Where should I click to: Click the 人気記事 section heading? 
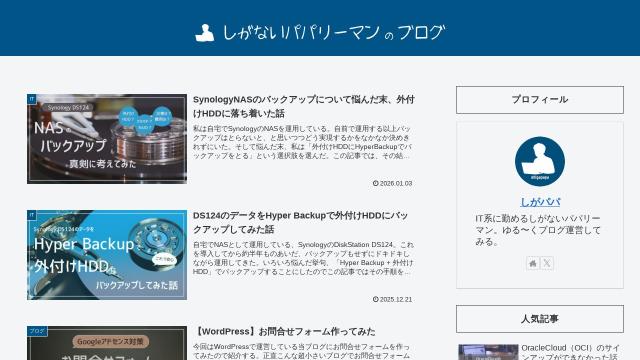(x=540, y=319)
